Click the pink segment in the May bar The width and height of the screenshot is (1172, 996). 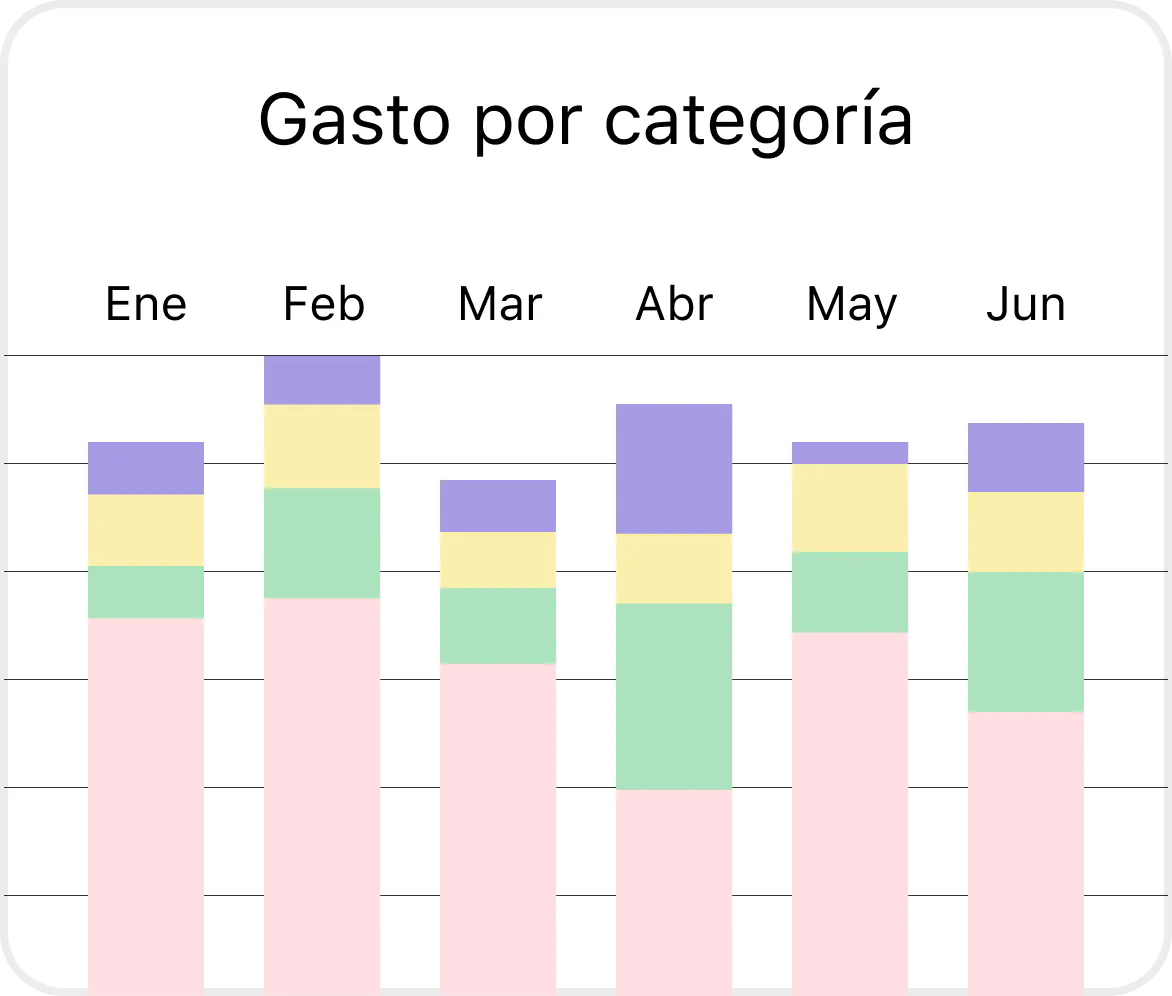[x=850, y=810]
